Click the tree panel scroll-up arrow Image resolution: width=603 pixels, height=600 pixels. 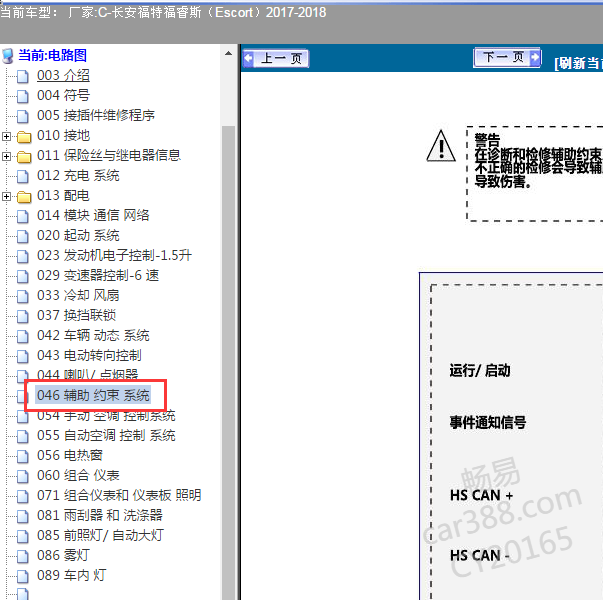(x=228, y=53)
